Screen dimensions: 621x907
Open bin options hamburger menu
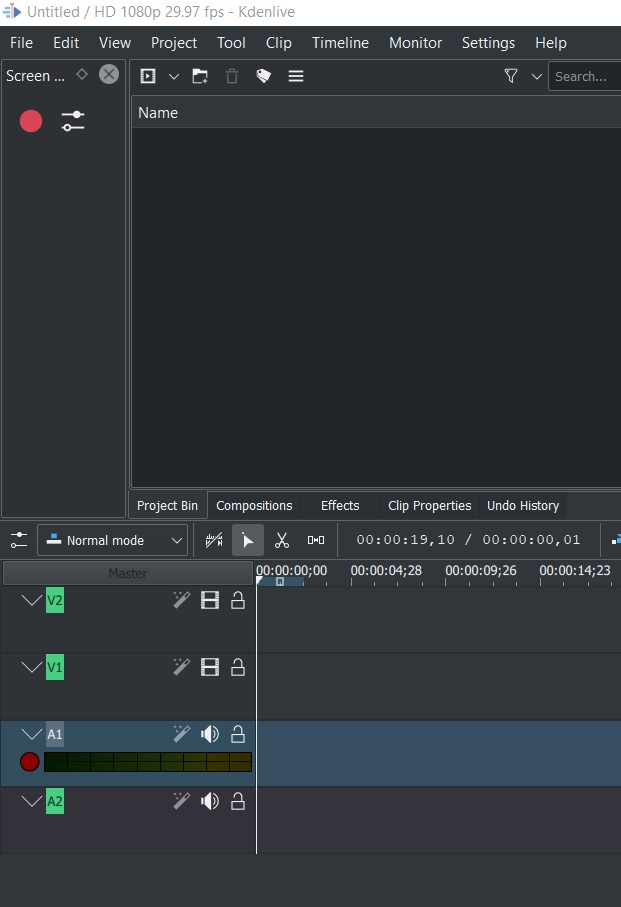pos(296,76)
